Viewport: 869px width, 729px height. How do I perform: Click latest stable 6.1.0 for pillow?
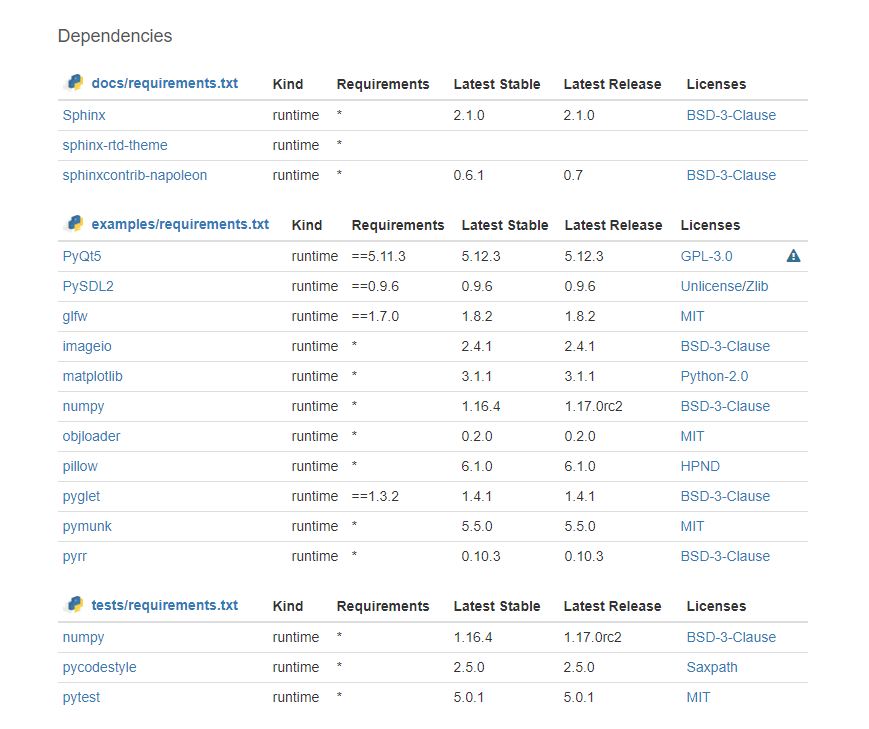click(477, 466)
